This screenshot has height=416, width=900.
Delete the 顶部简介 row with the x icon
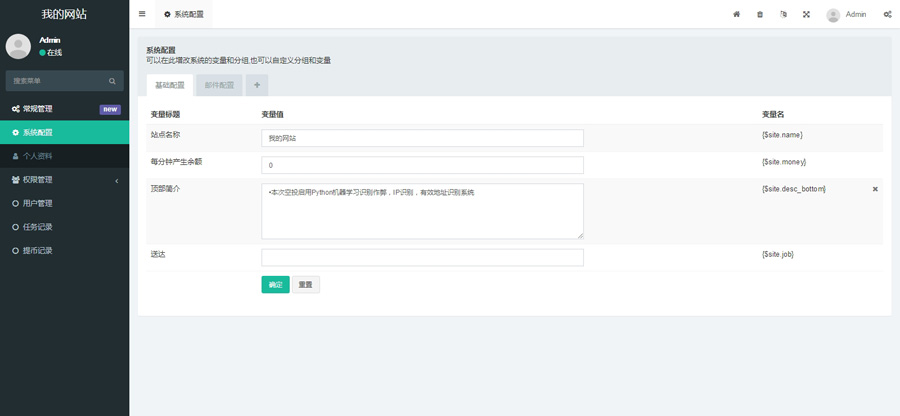coord(875,189)
